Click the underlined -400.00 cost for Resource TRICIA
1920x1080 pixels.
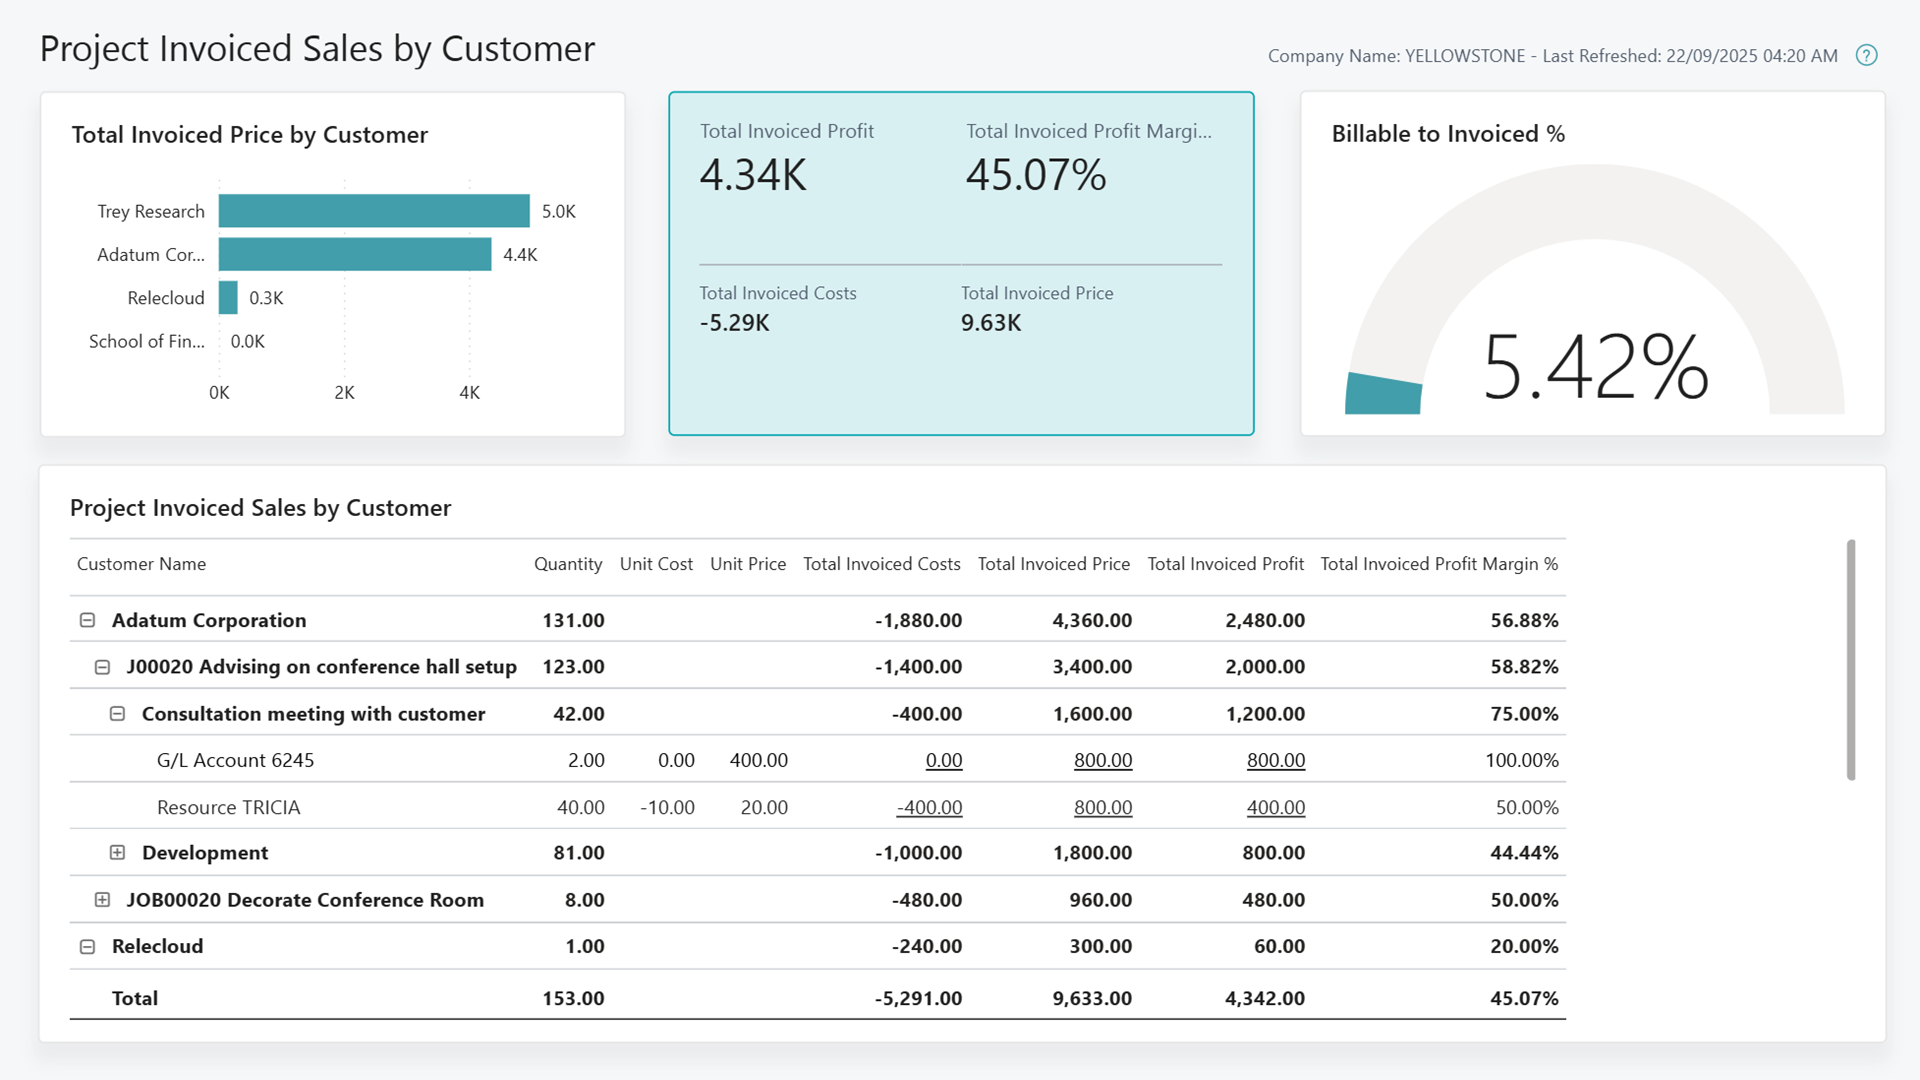click(928, 807)
